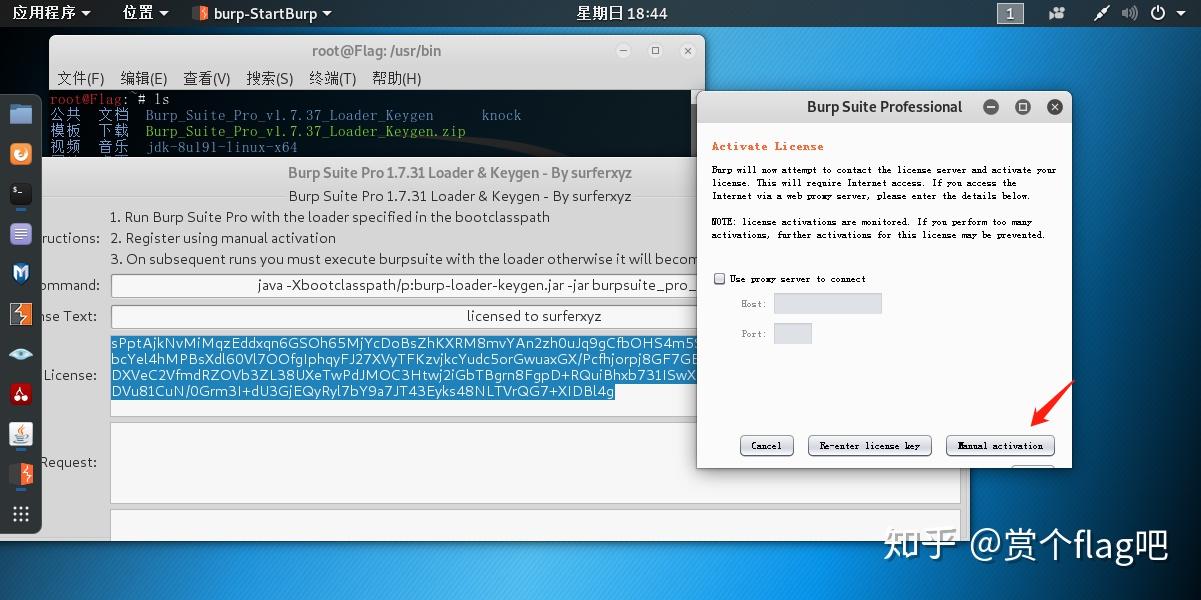Click the power icon in top bar
1201x600 pixels.
(1158, 13)
